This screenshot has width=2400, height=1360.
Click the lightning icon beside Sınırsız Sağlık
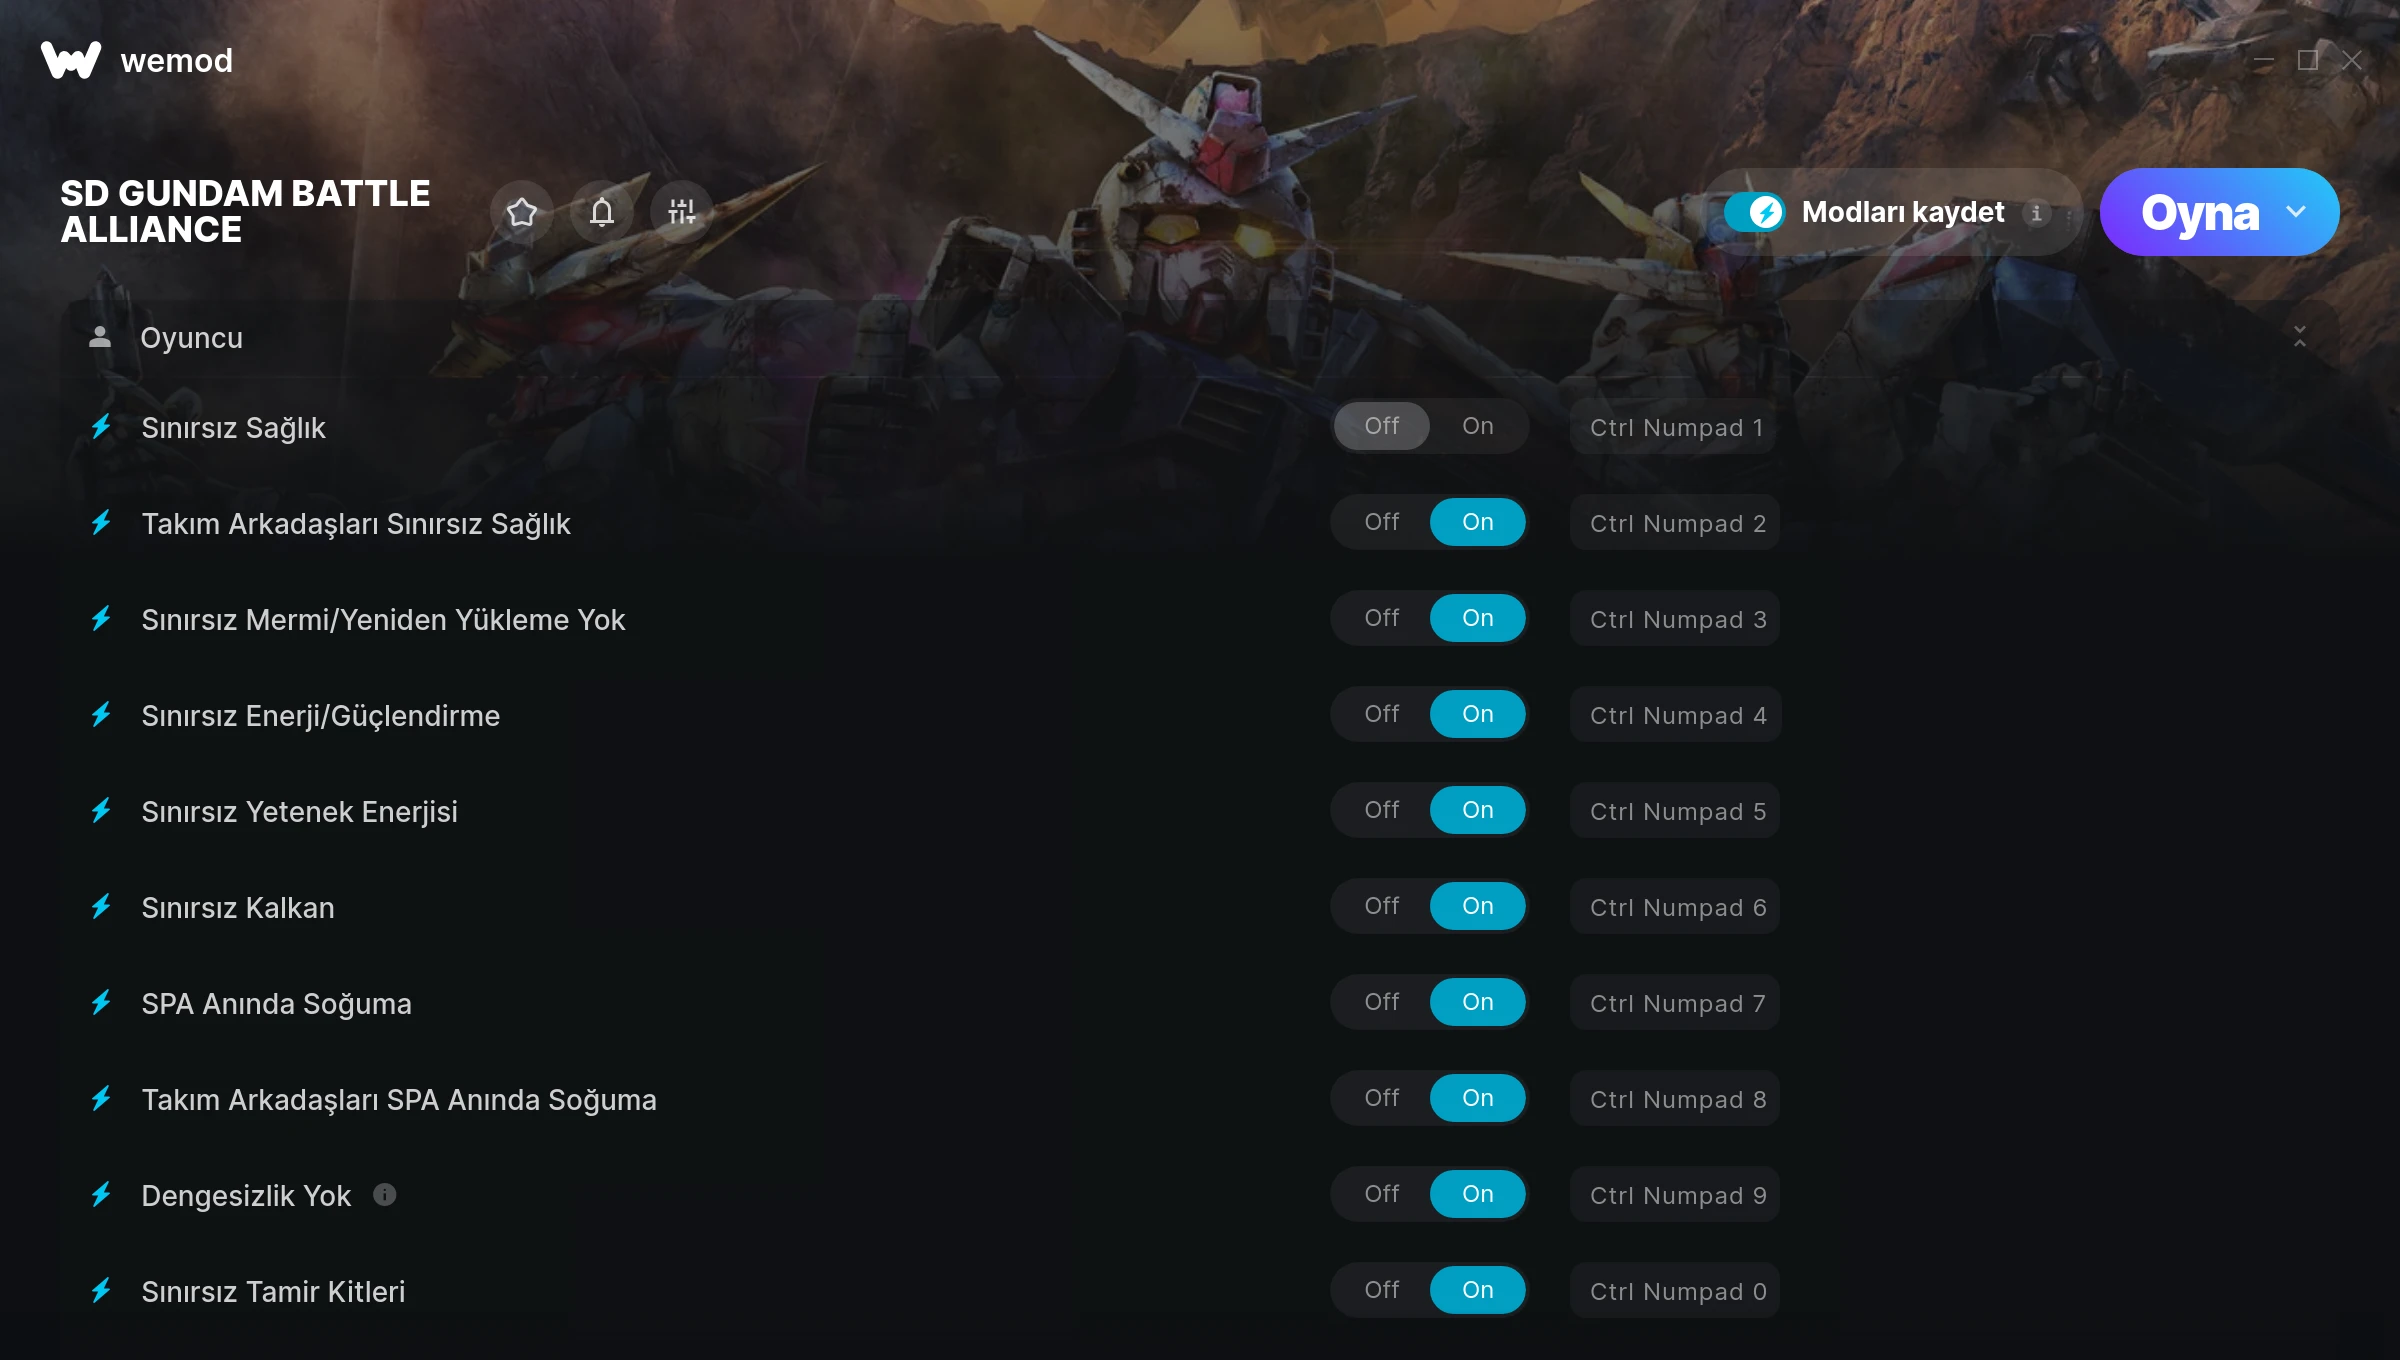(x=101, y=427)
